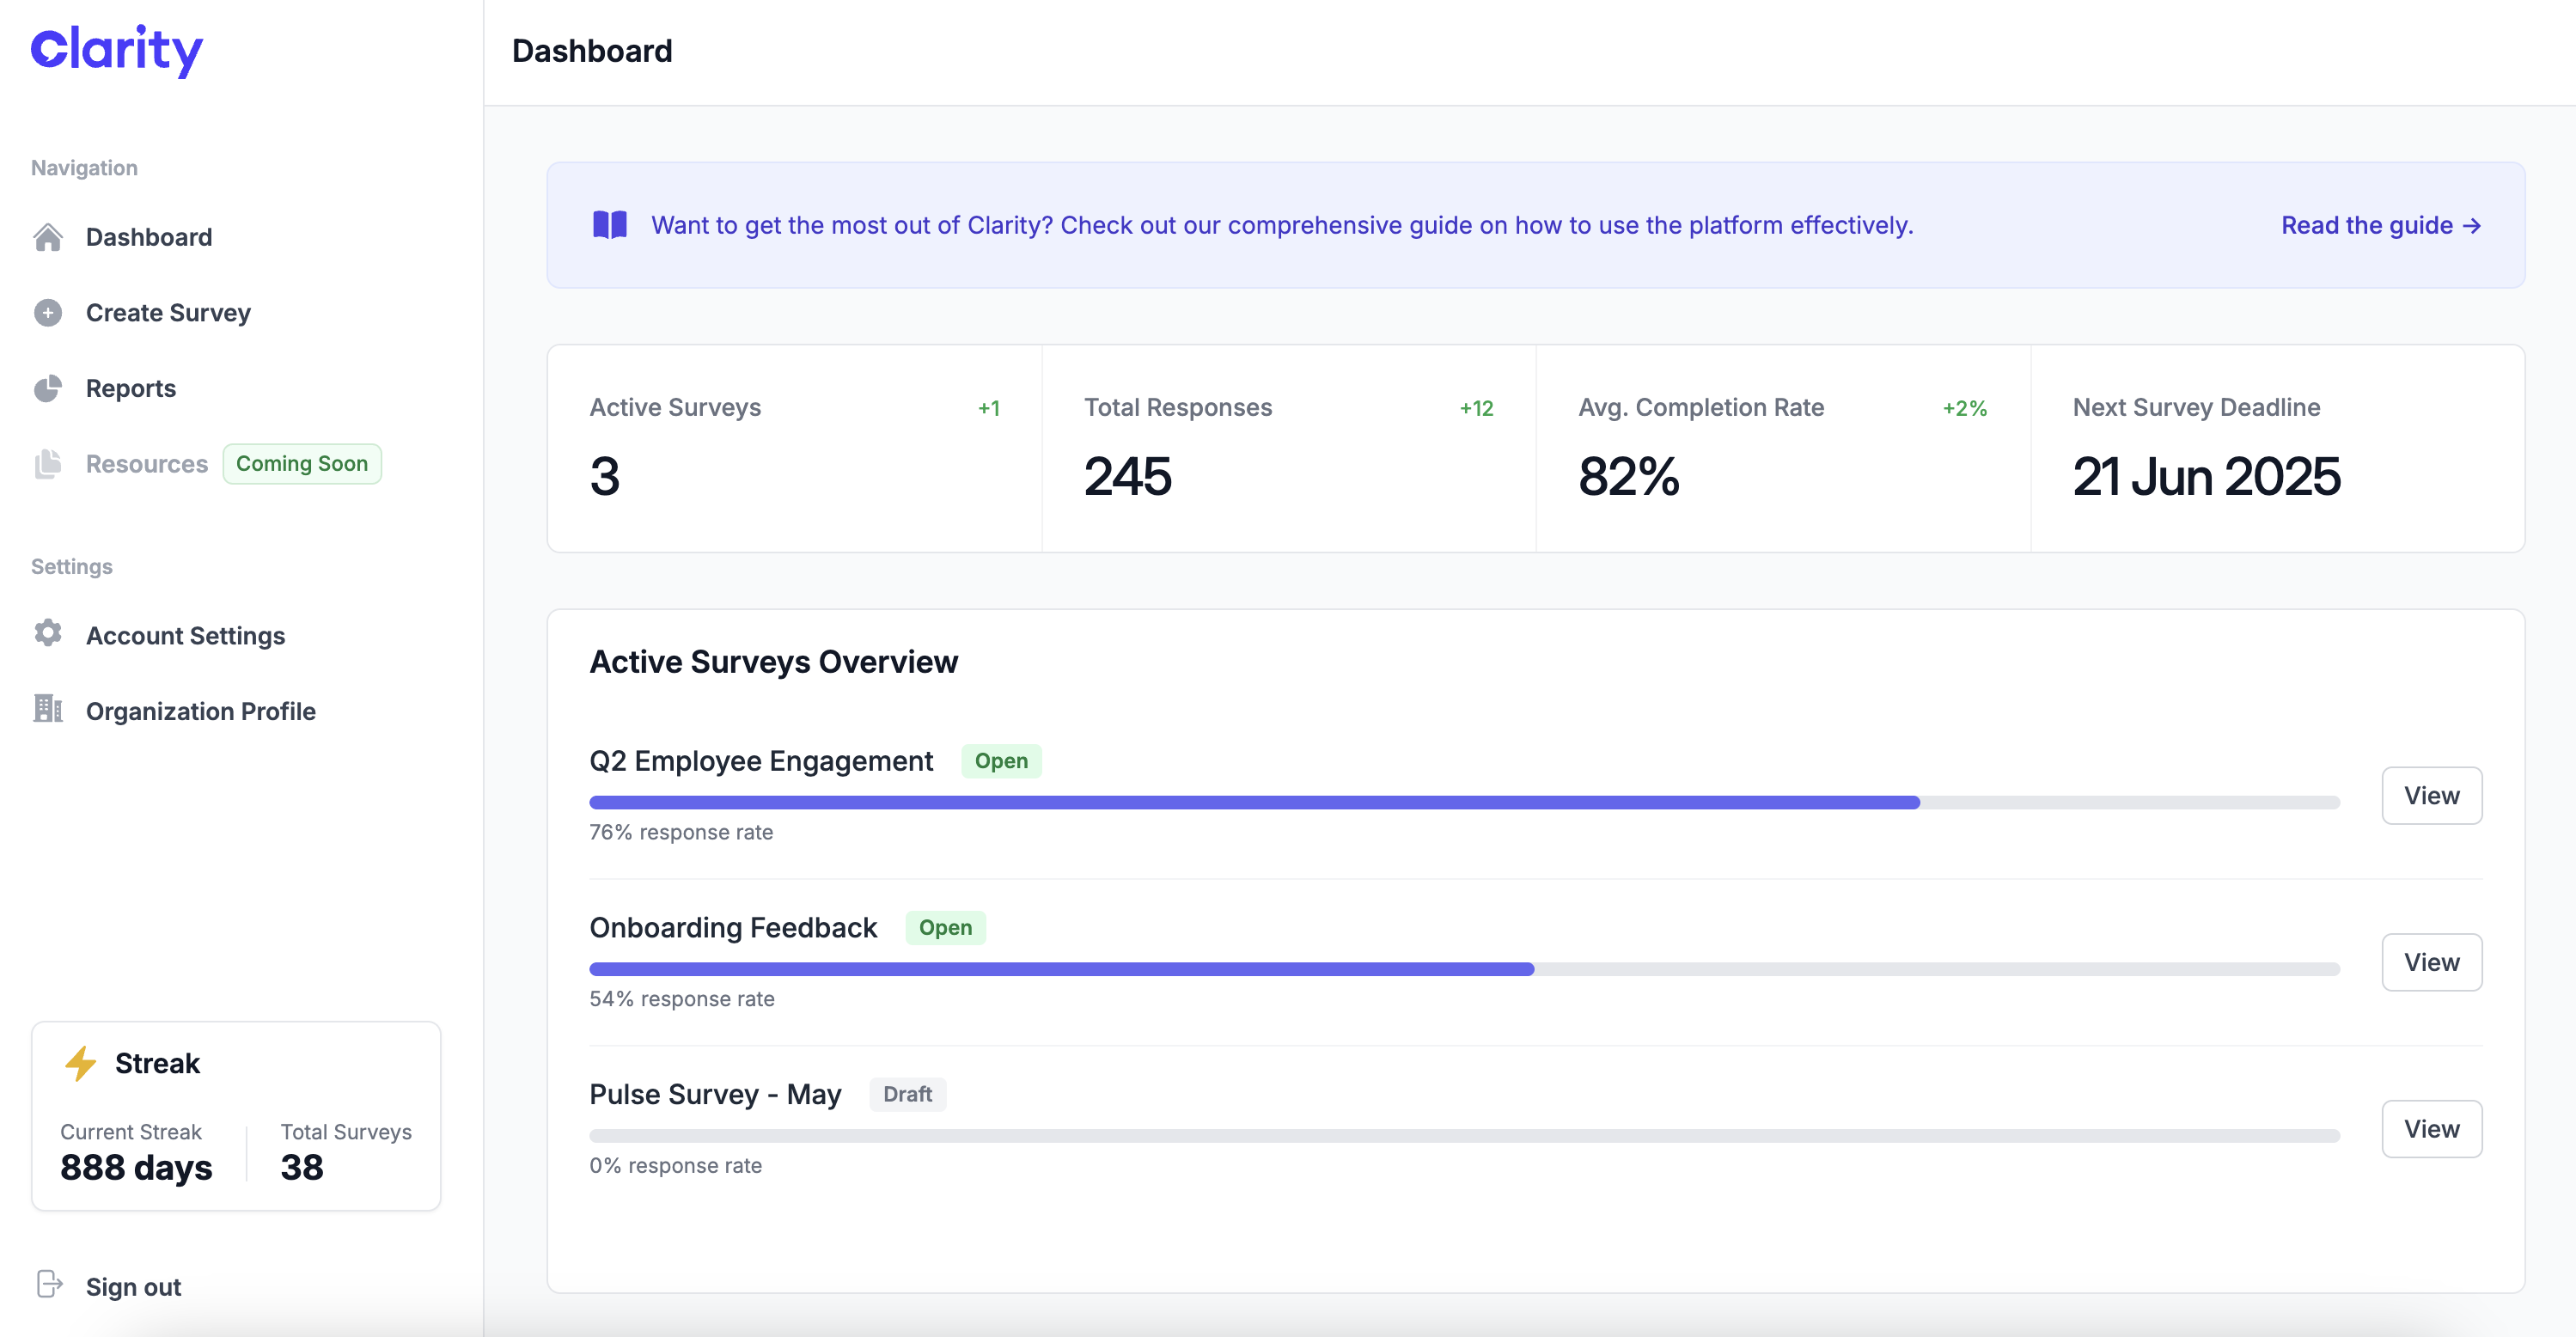View the Onboarding Feedback survey

(x=2431, y=962)
